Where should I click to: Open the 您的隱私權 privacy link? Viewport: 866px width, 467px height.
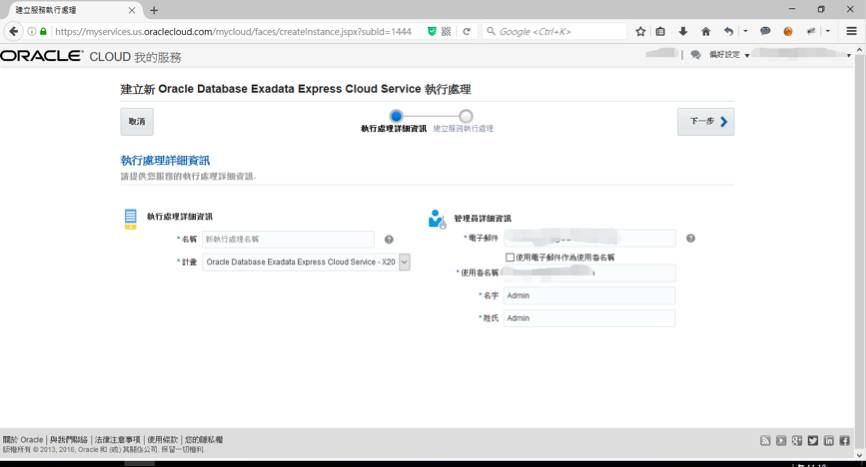pyautogui.click(x=204, y=440)
